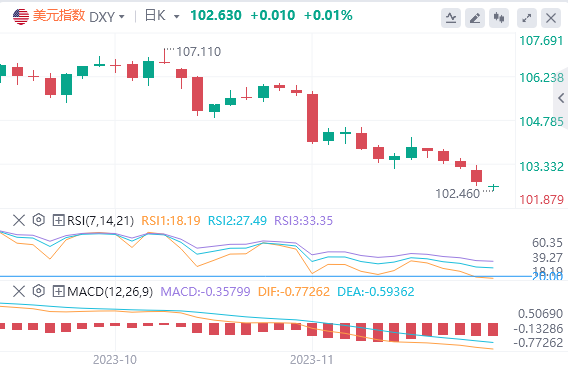Expand the RSI indicator panel
This screenshot has width=568, height=372.
pos(58,220)
